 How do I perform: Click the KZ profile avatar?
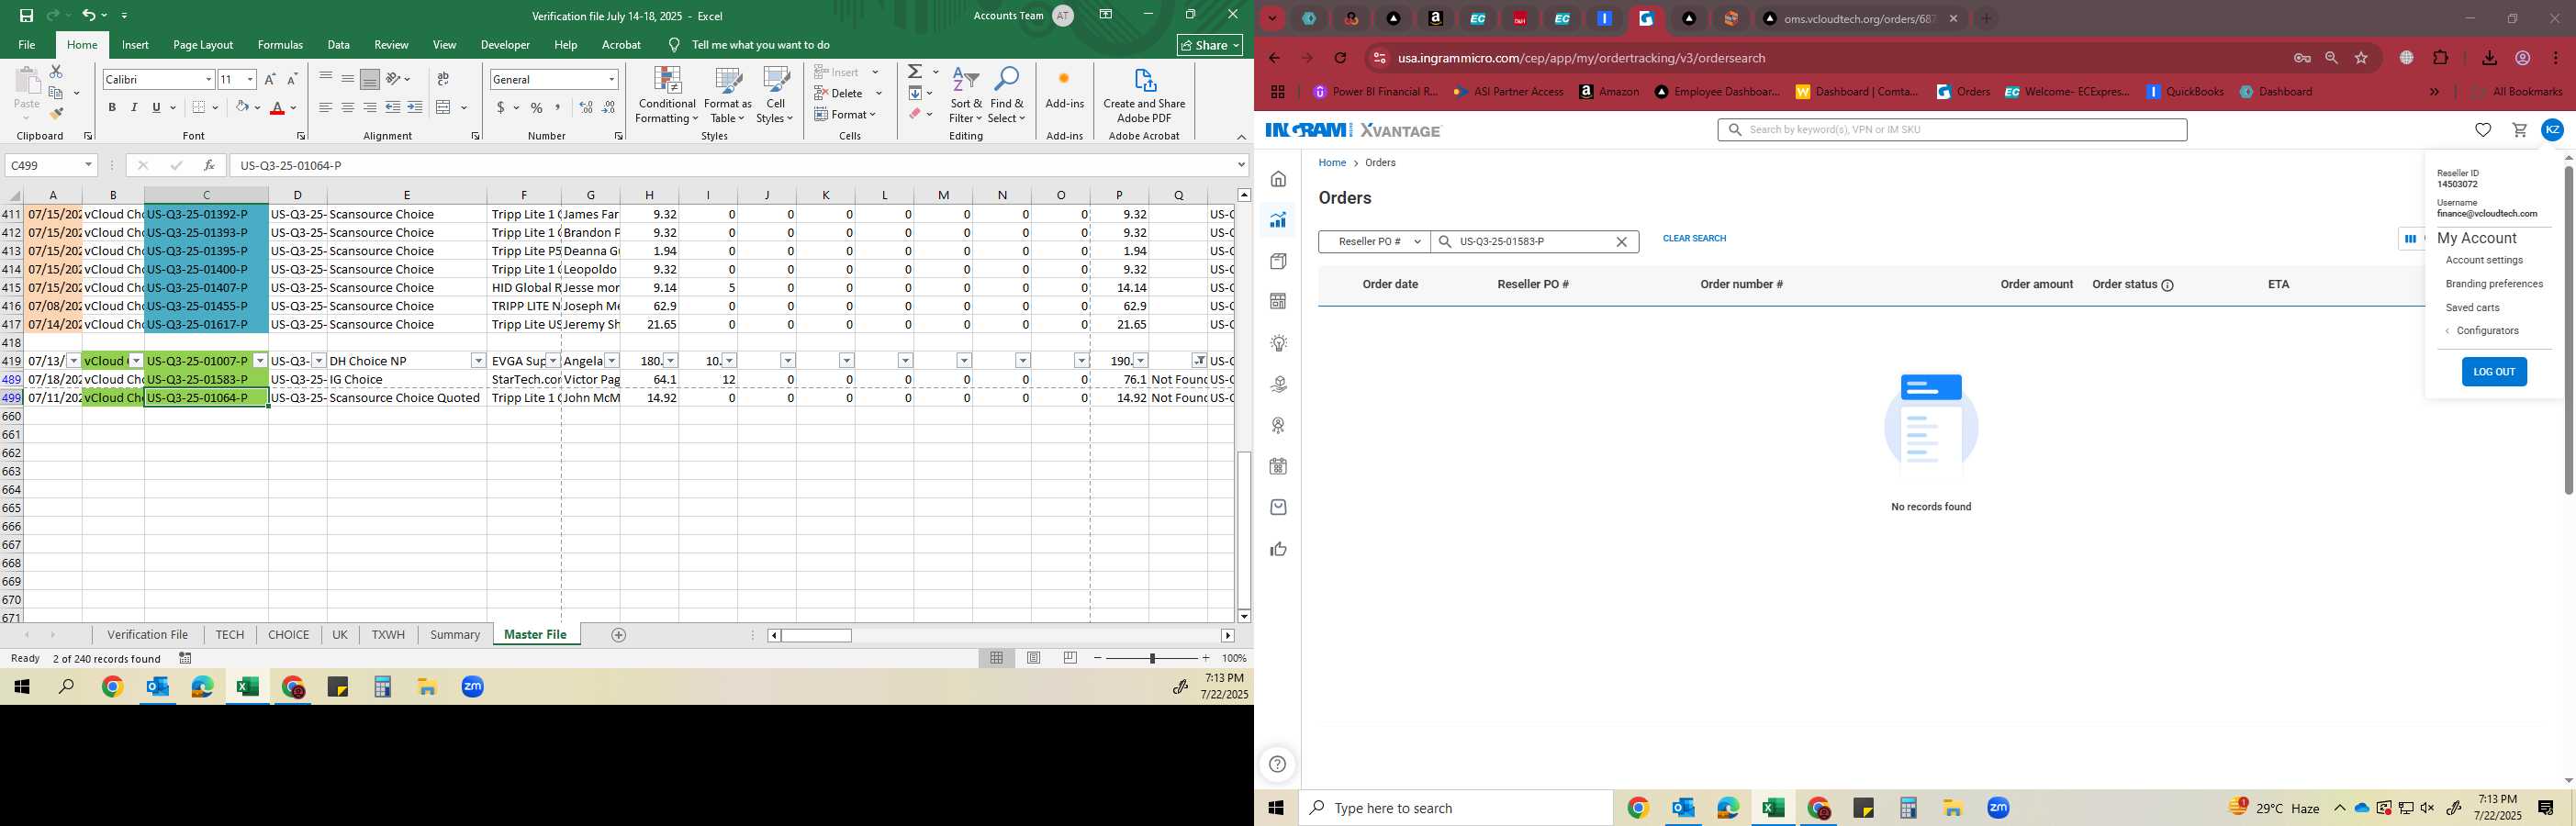coord(2552,130)
